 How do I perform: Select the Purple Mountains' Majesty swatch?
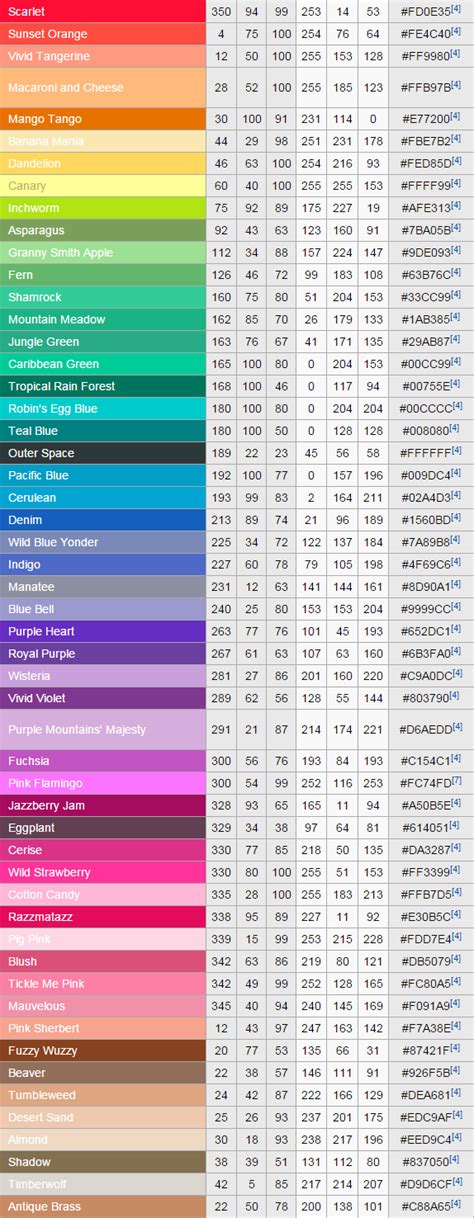coord(103,729)
